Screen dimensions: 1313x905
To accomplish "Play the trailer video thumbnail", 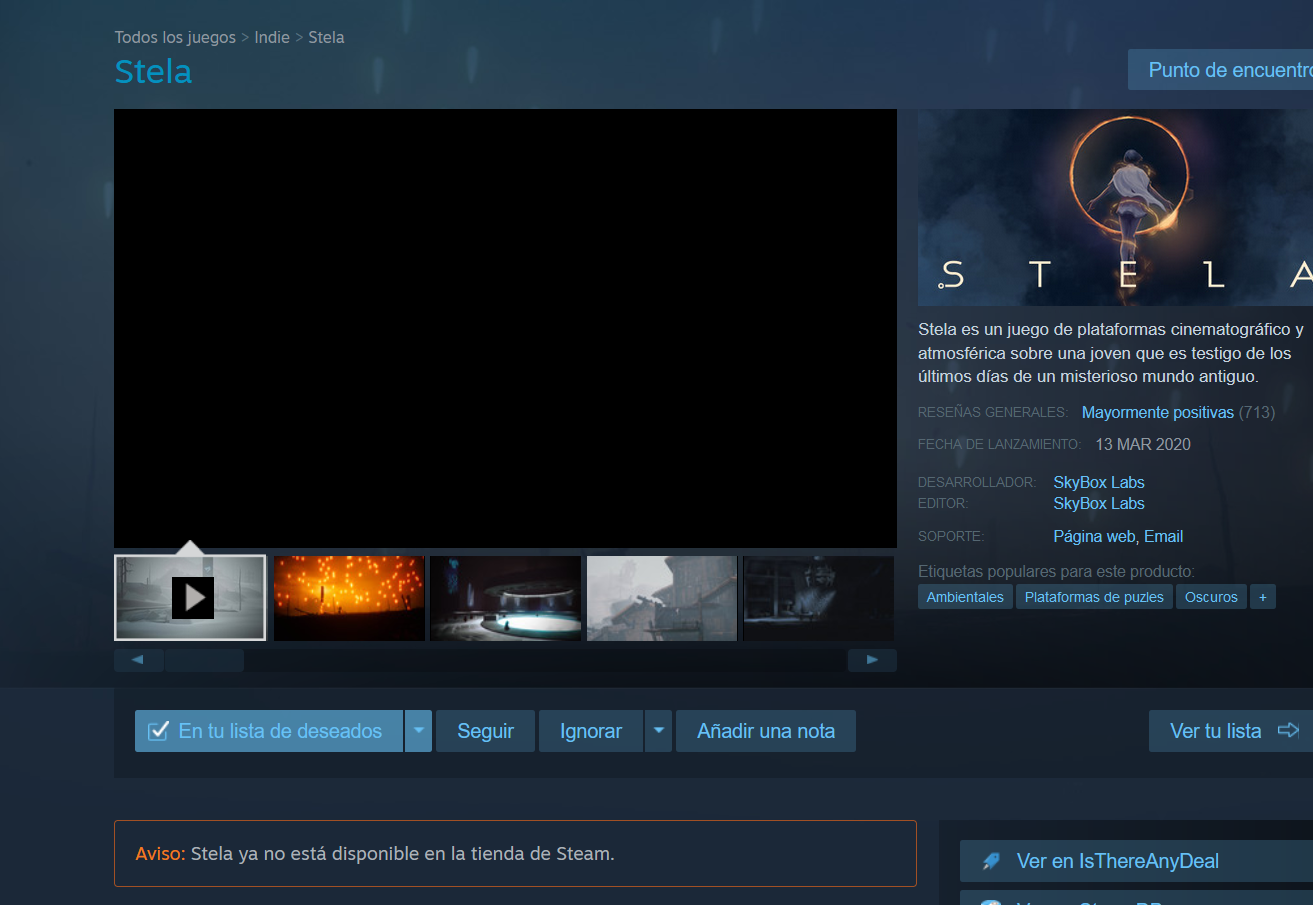I will point(190,597).
